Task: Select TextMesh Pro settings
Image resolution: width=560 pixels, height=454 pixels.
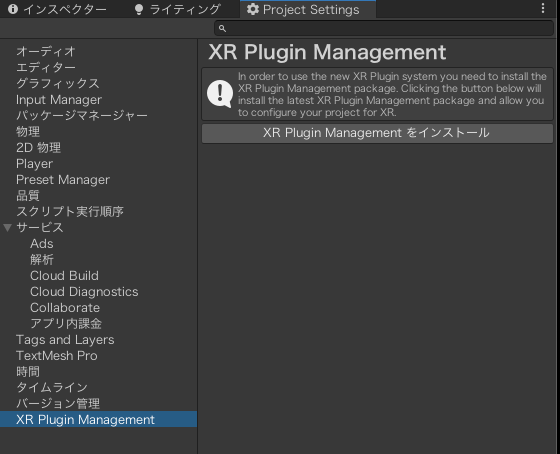Action: [57, 356]
